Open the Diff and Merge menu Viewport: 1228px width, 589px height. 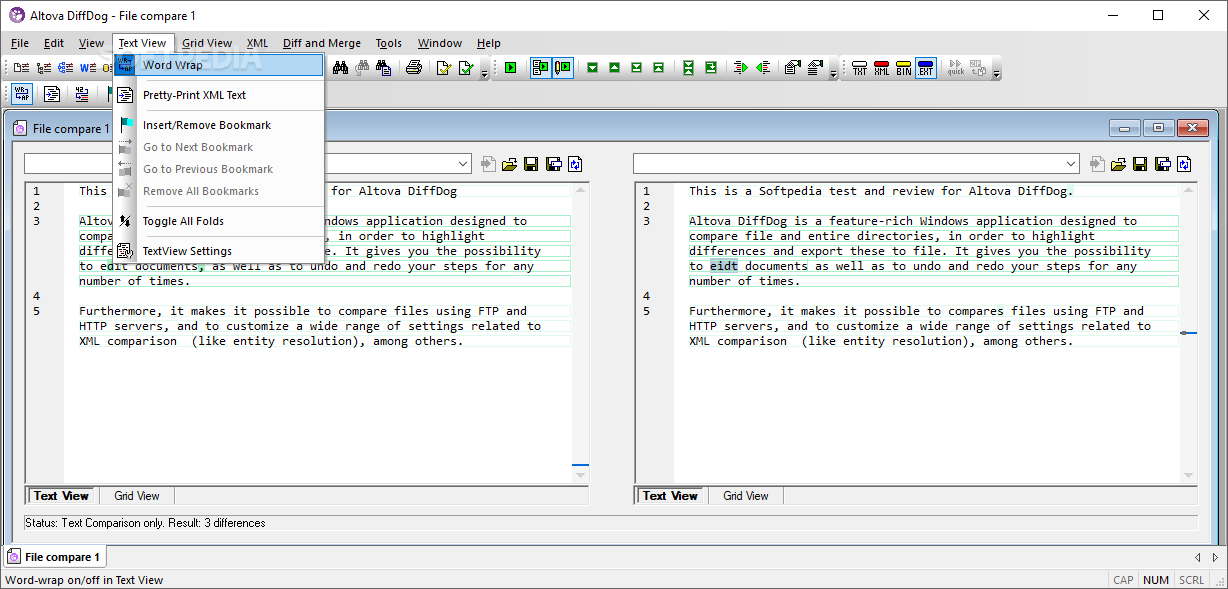click(322, 43)
